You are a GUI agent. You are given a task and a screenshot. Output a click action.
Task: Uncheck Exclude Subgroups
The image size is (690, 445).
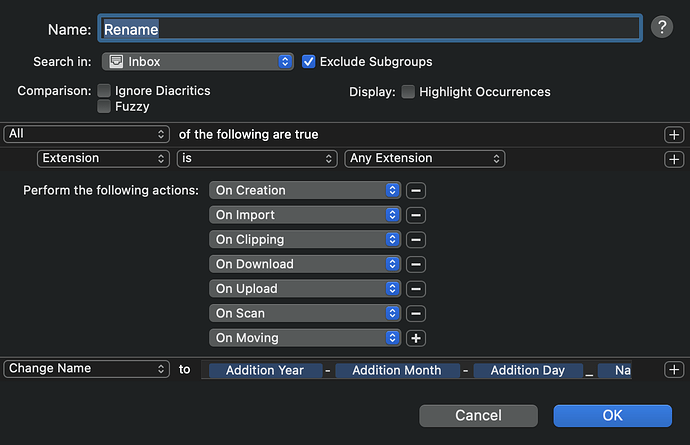308,62
